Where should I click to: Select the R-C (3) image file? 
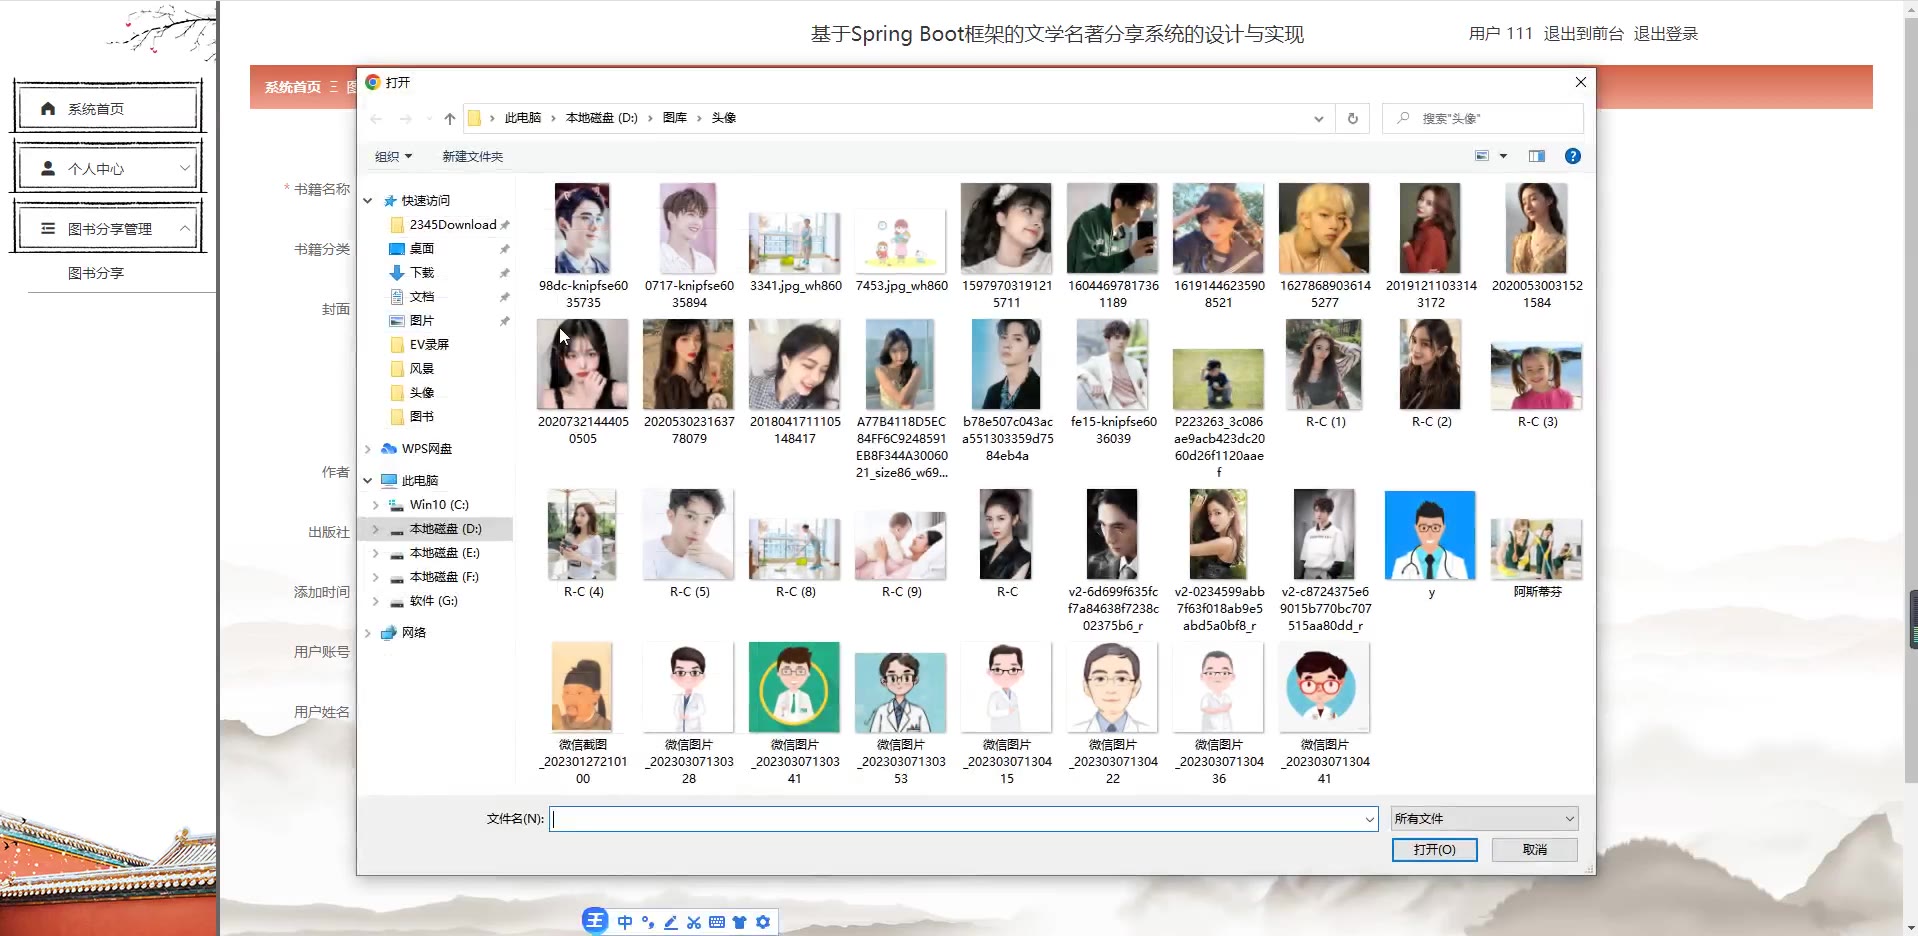pos(1537,385)
